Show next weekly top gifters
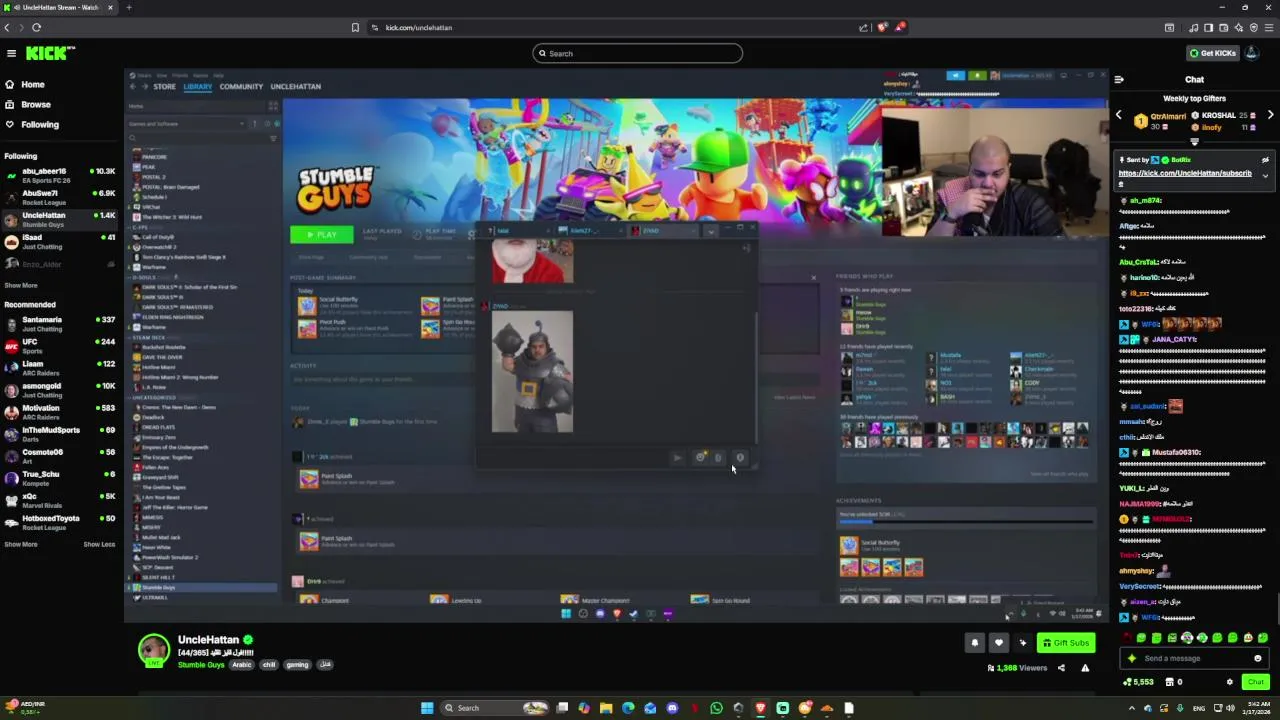 pos(1270,116)
